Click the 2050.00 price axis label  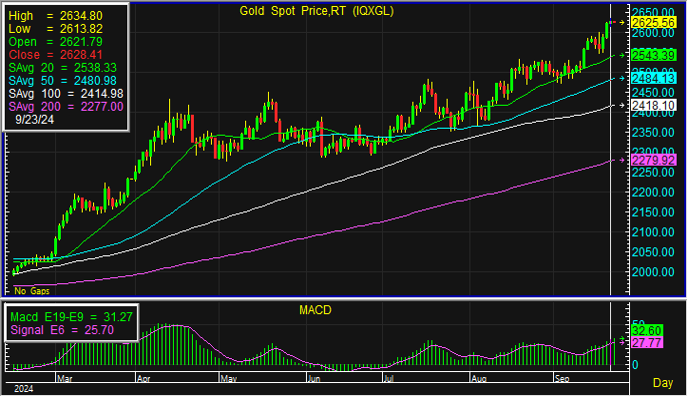coord(653,252)
